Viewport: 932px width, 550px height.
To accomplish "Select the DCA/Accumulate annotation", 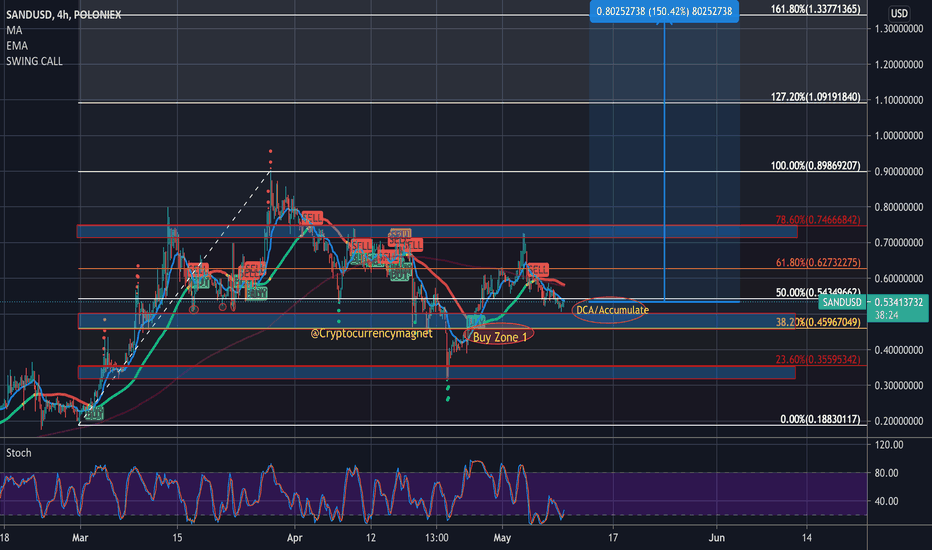I will click(612, 310).
